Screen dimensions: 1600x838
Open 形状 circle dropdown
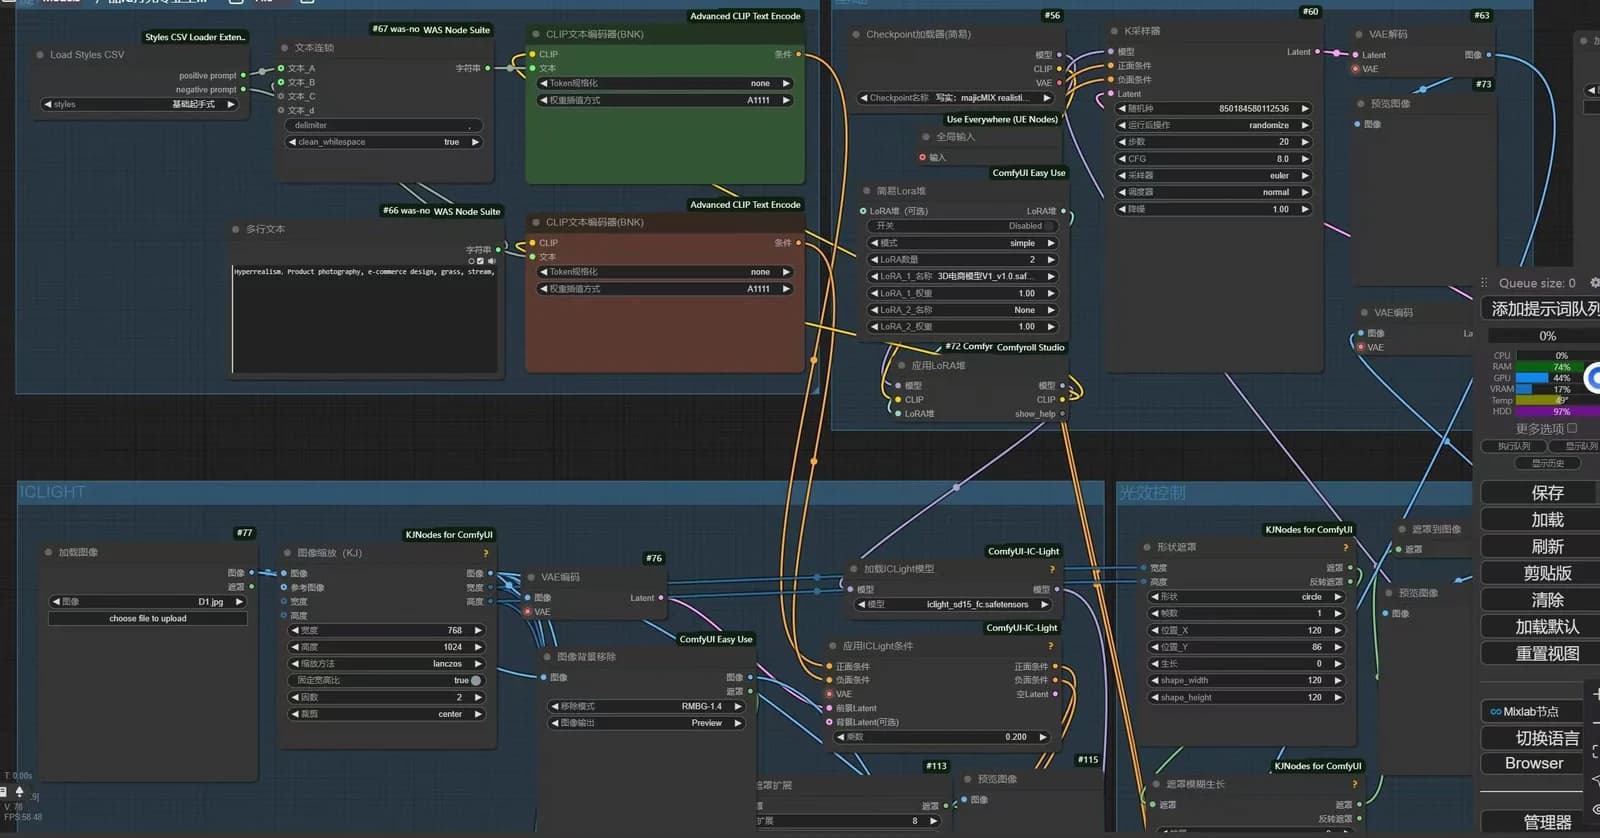tap(1246, 597)
